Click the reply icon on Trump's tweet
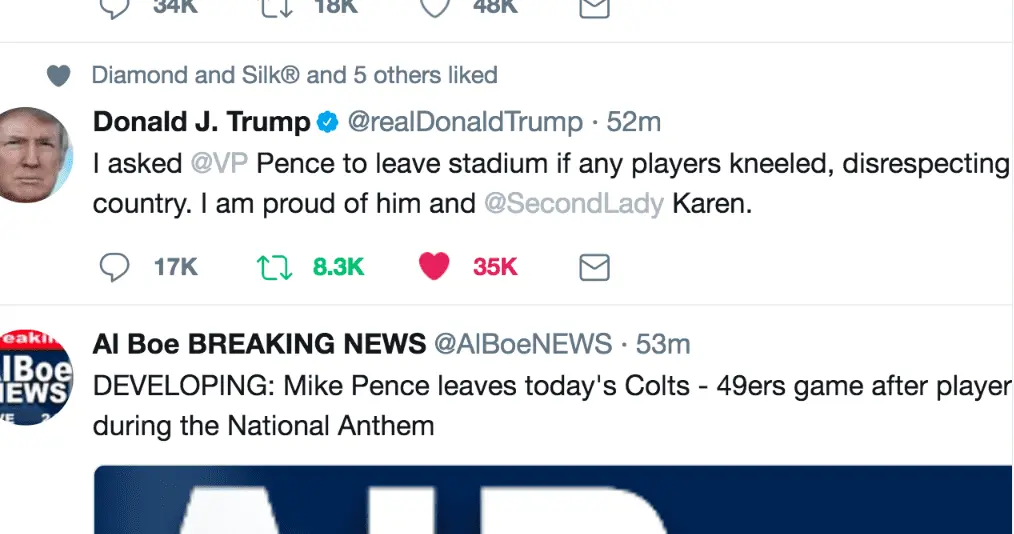1014x534 pixels. point(116,267)
